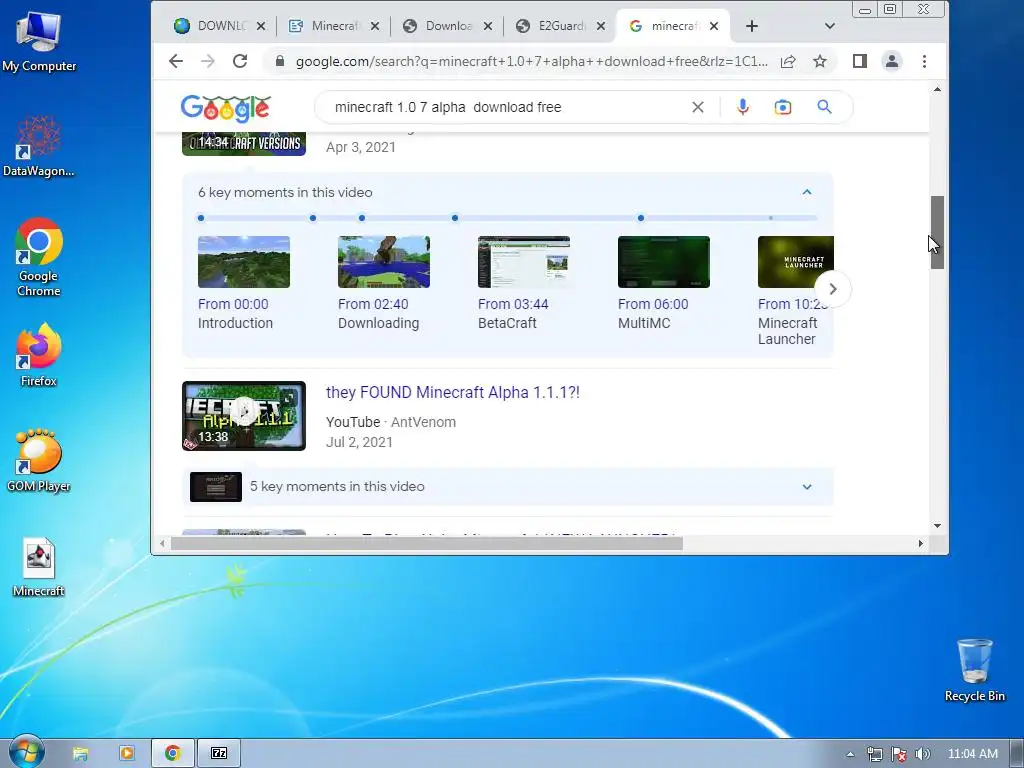Select the Recycle Bin icon
The width and height of the screenshot is (1024, 768).
coord(975,670)
